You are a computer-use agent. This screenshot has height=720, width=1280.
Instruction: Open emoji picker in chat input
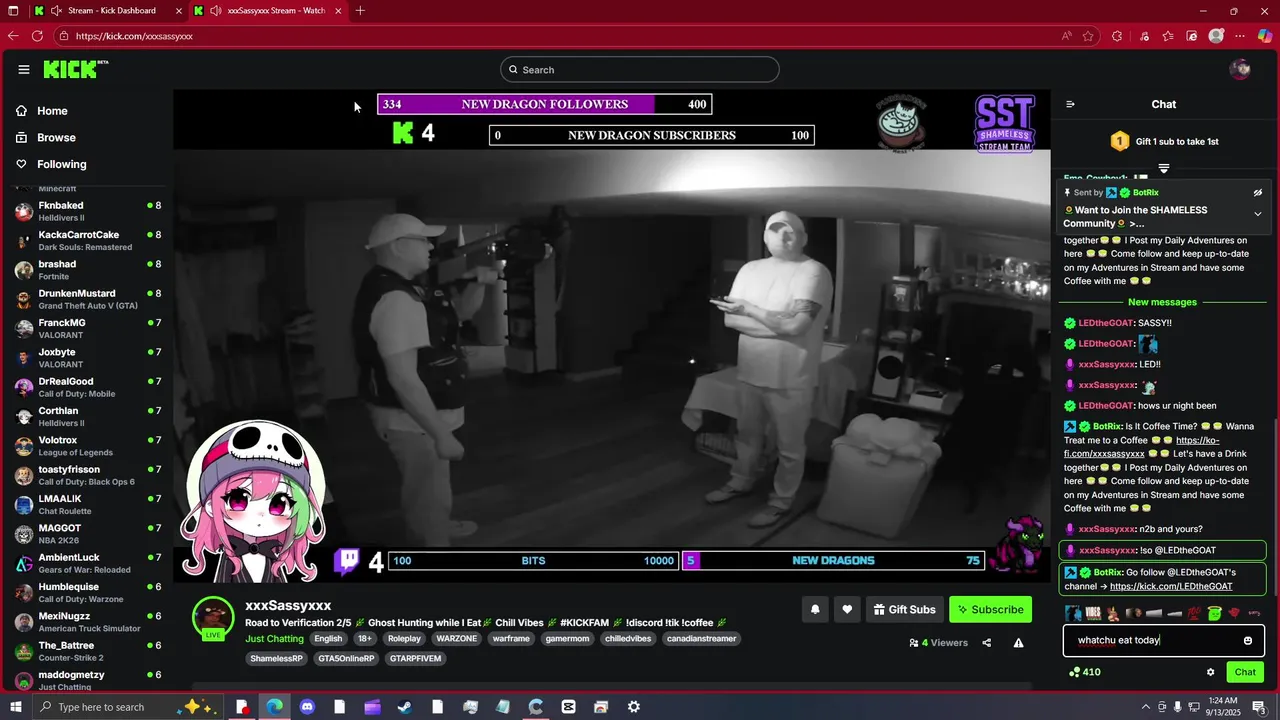[x=1248, y=640]
